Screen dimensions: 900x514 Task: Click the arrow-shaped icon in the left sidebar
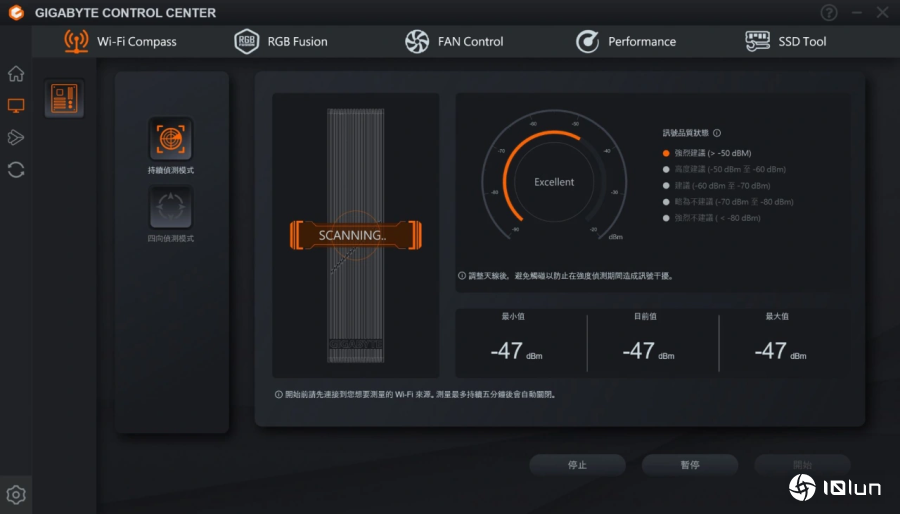(x=16, y=137)
